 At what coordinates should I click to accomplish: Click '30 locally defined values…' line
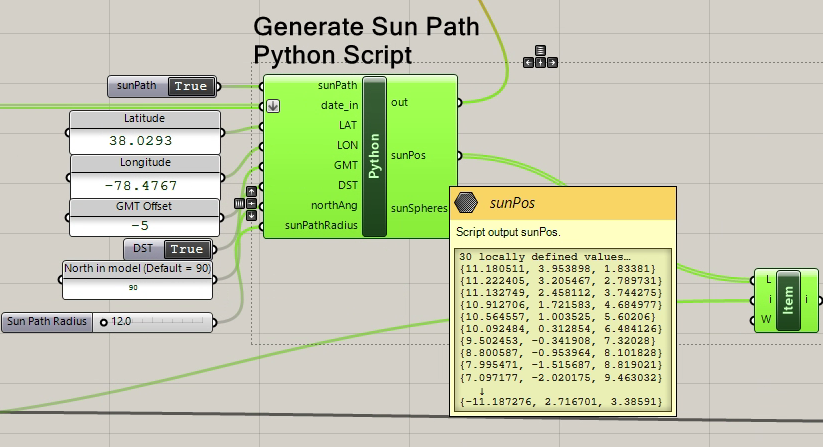pyautogui.click(x=545, y=257)
